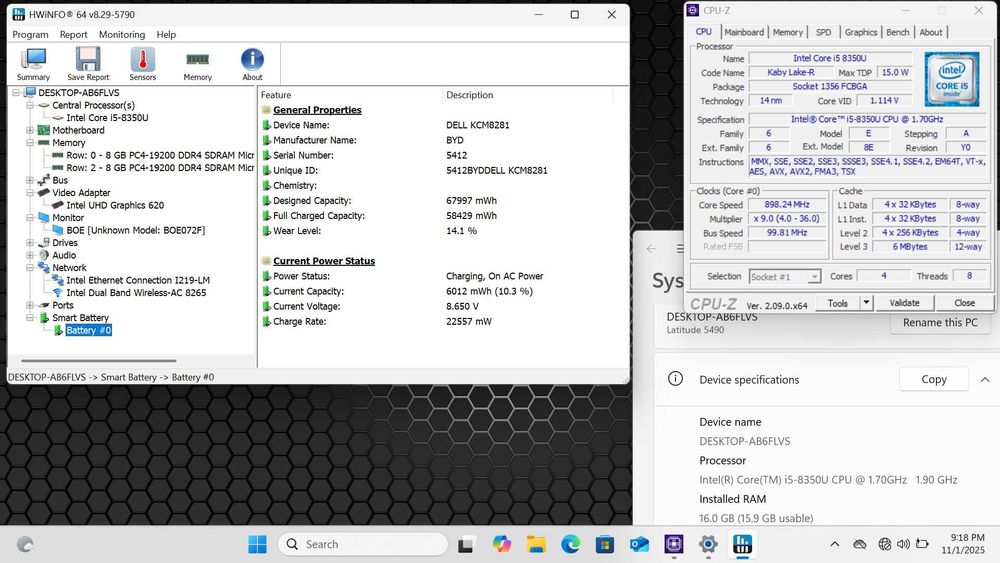Select Row: 2 memory module entry

160,168
